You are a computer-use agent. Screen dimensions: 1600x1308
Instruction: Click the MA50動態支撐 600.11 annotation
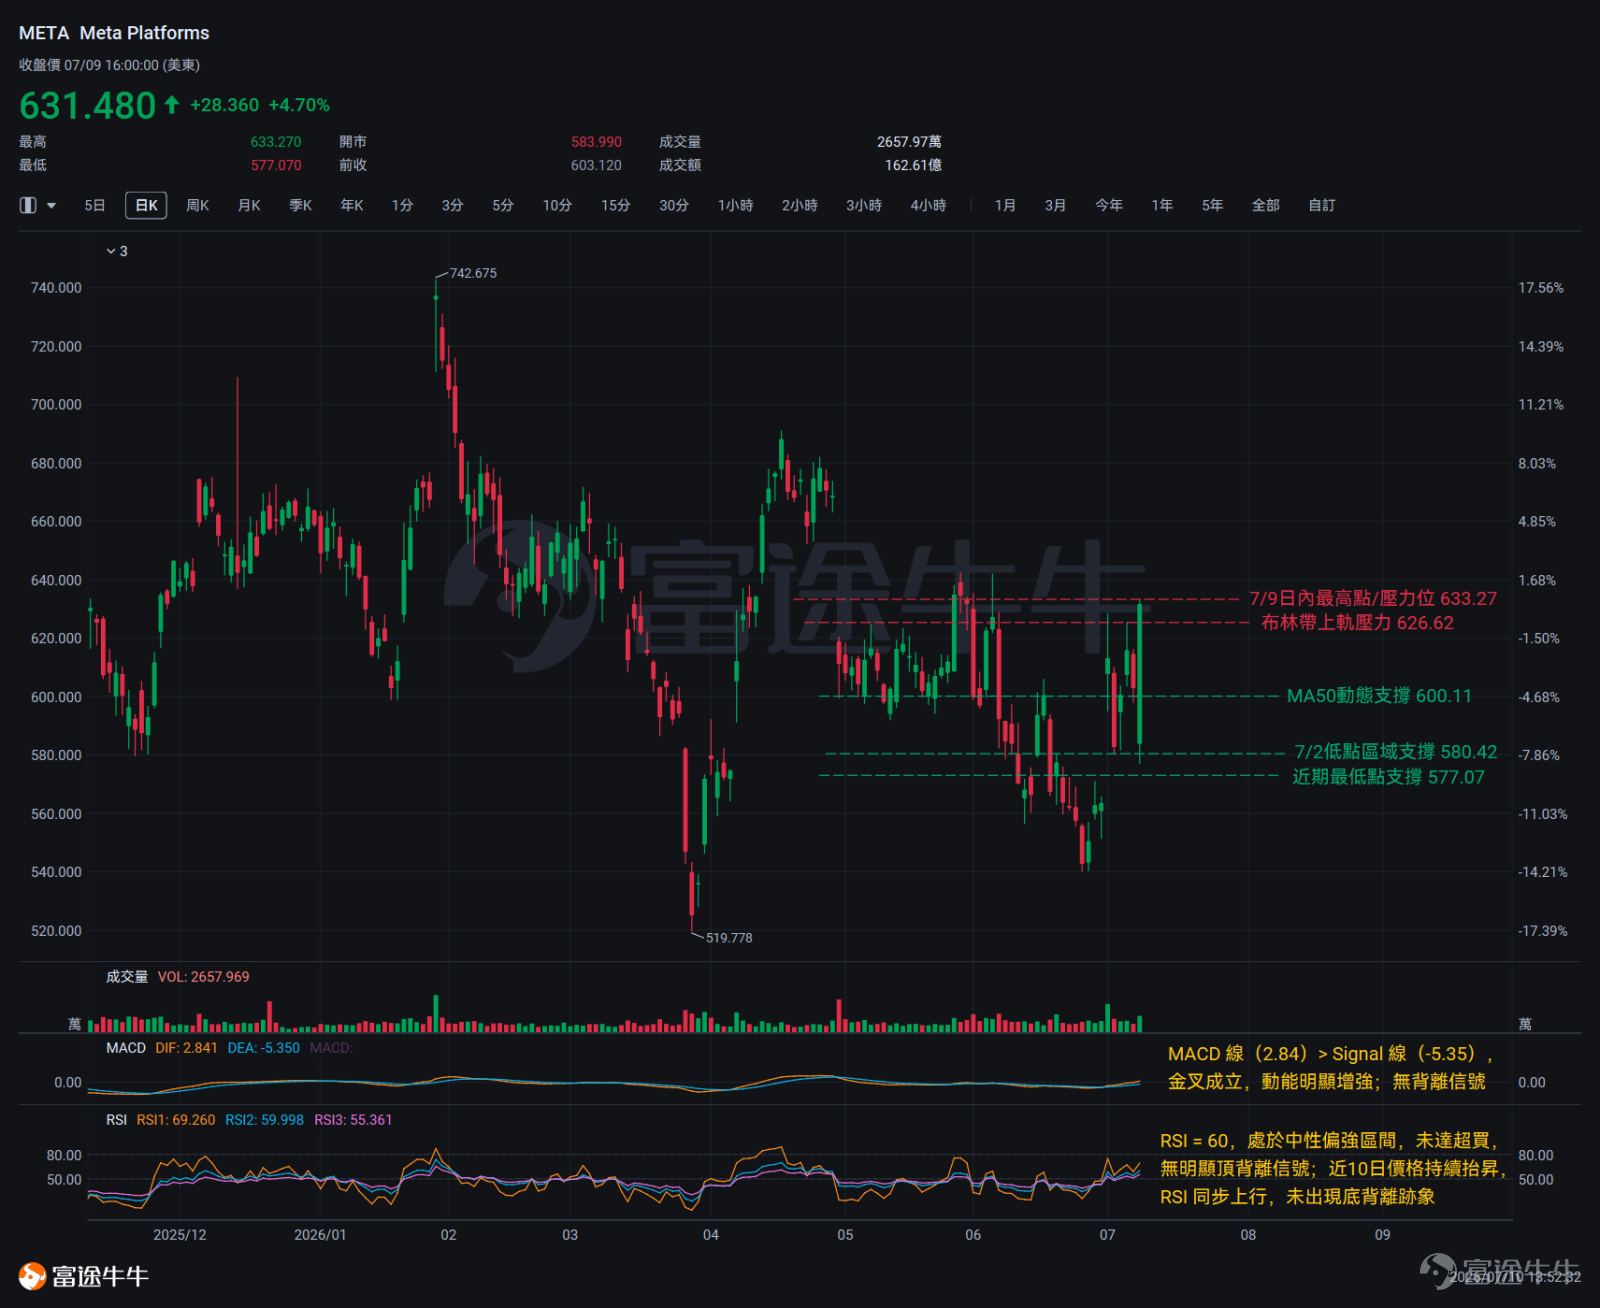point(1379,696)
